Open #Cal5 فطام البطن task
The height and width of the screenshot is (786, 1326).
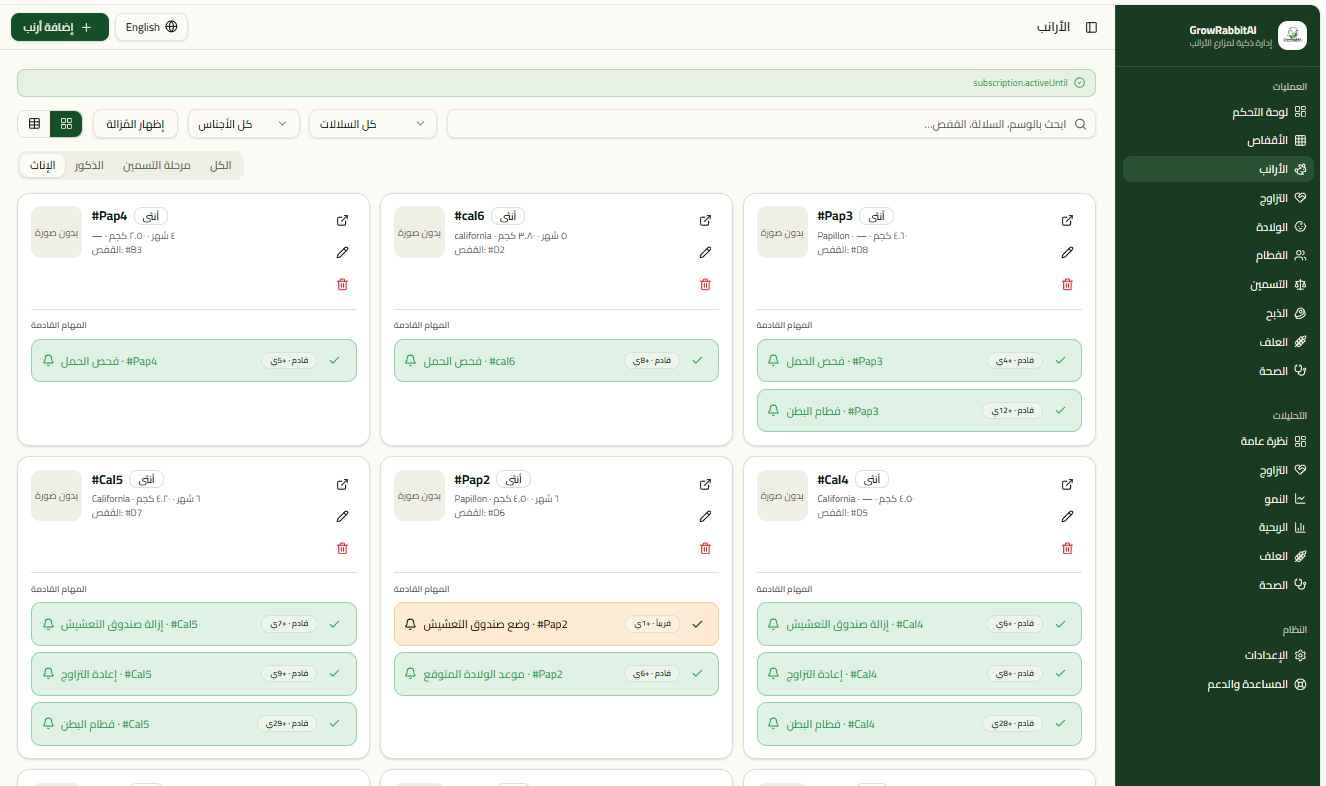(x=194, y=724)
